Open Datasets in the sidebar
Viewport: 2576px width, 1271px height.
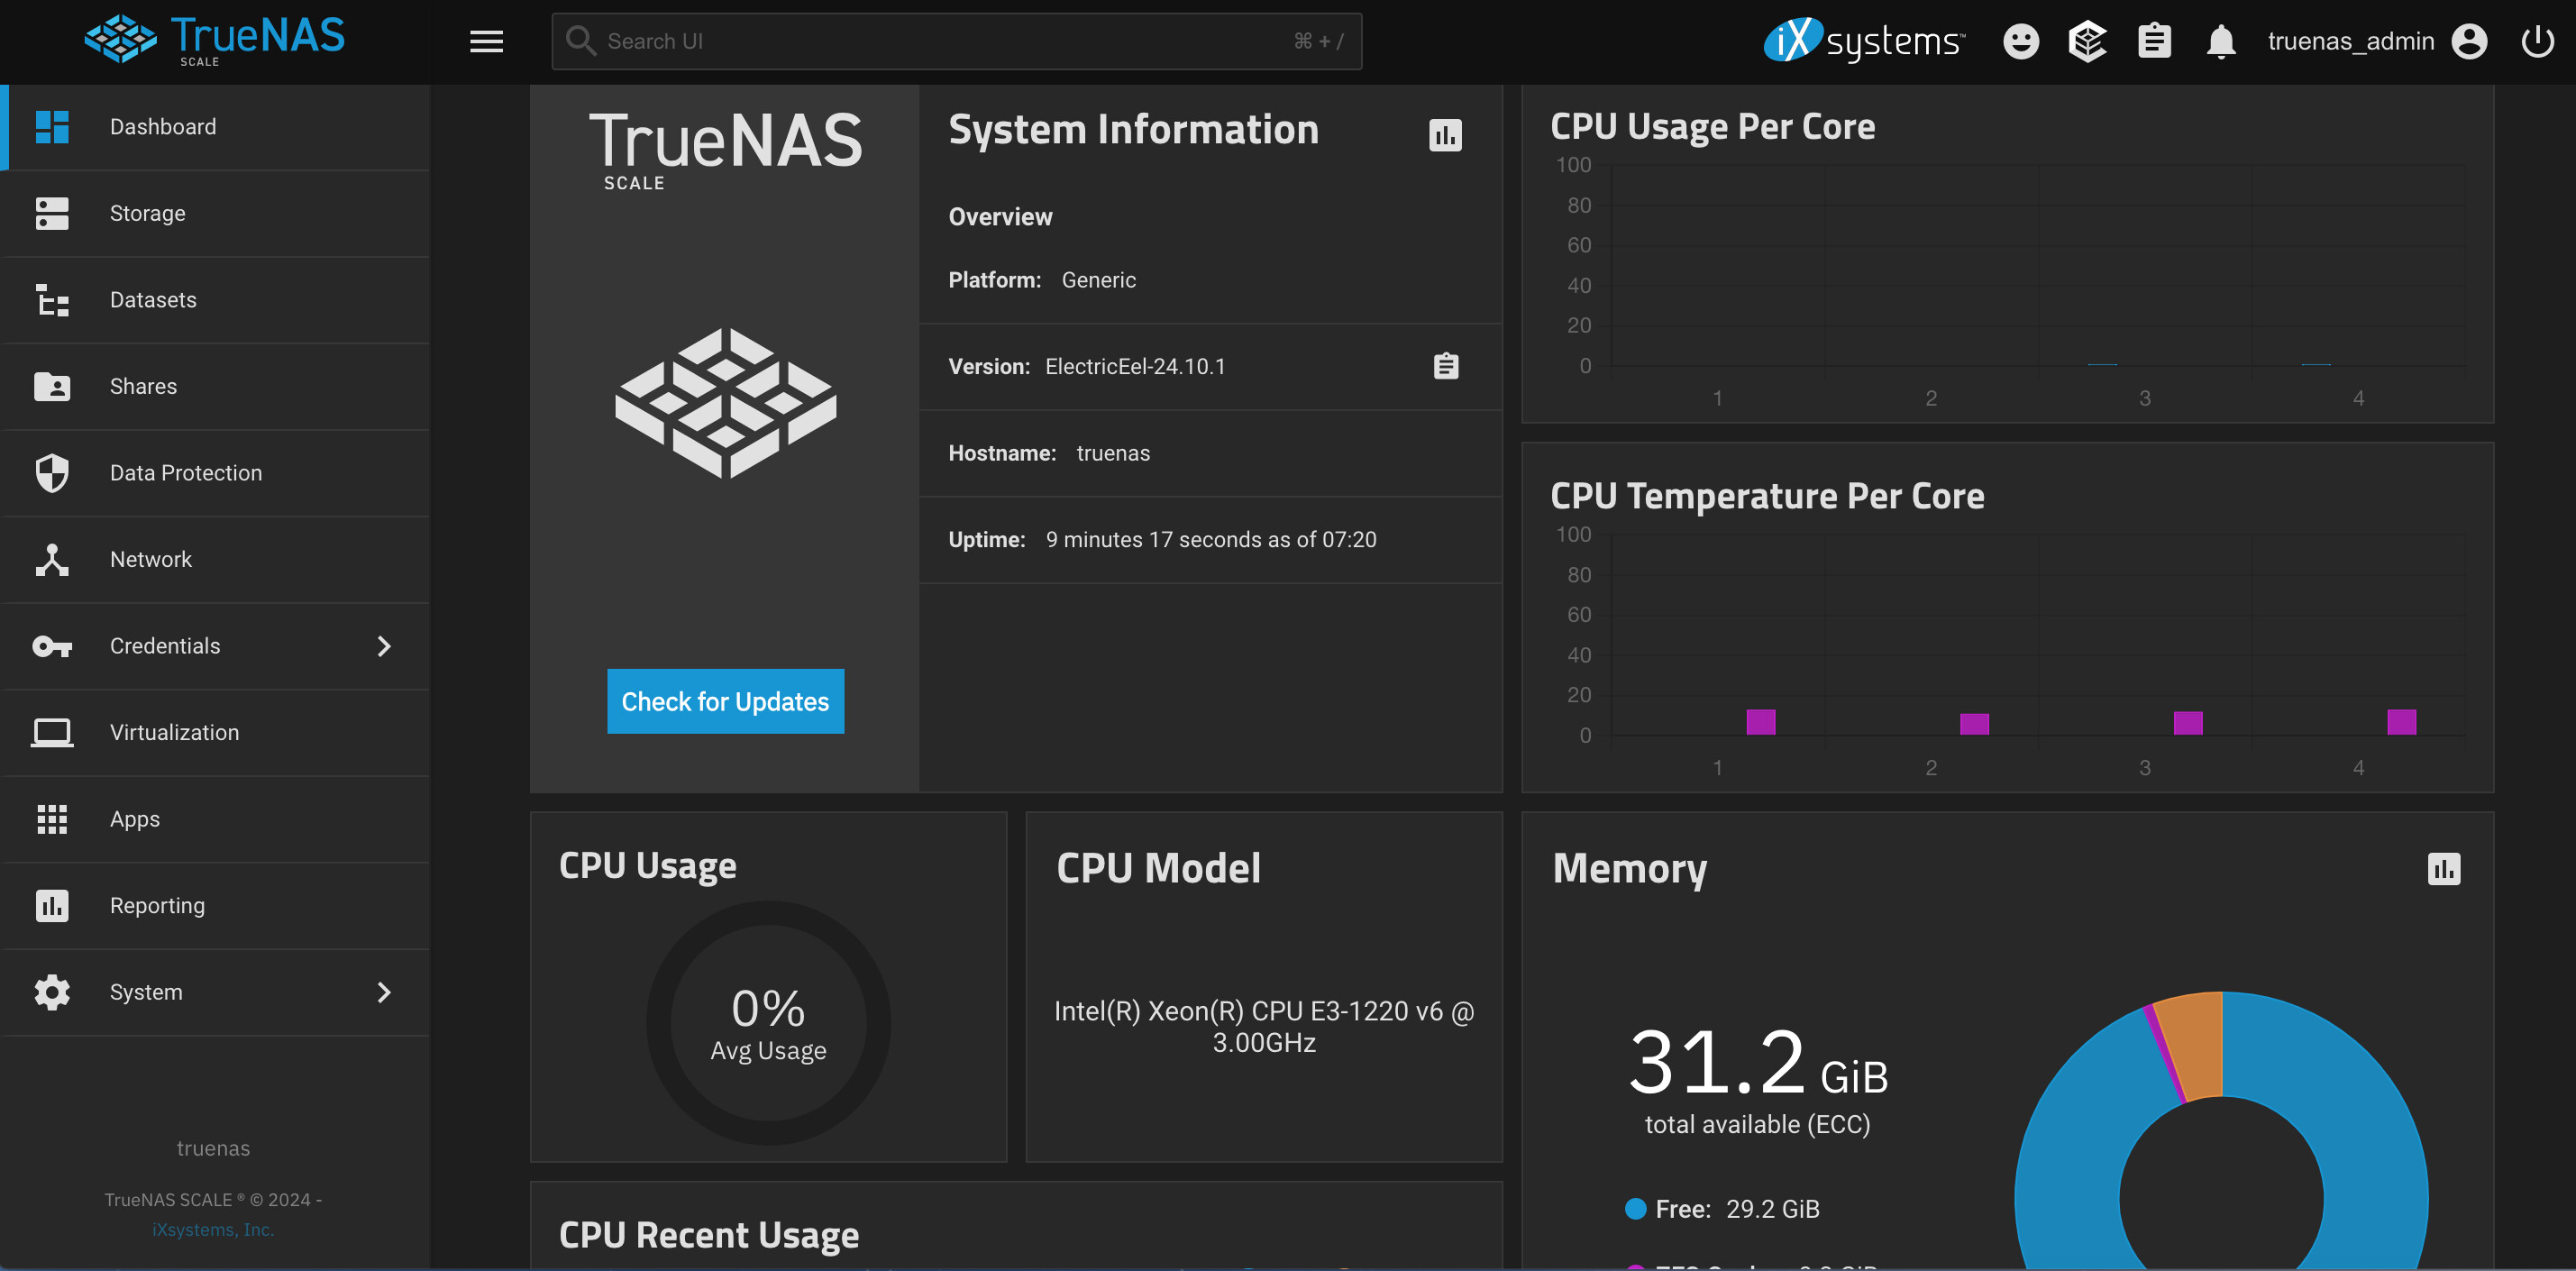215,300
